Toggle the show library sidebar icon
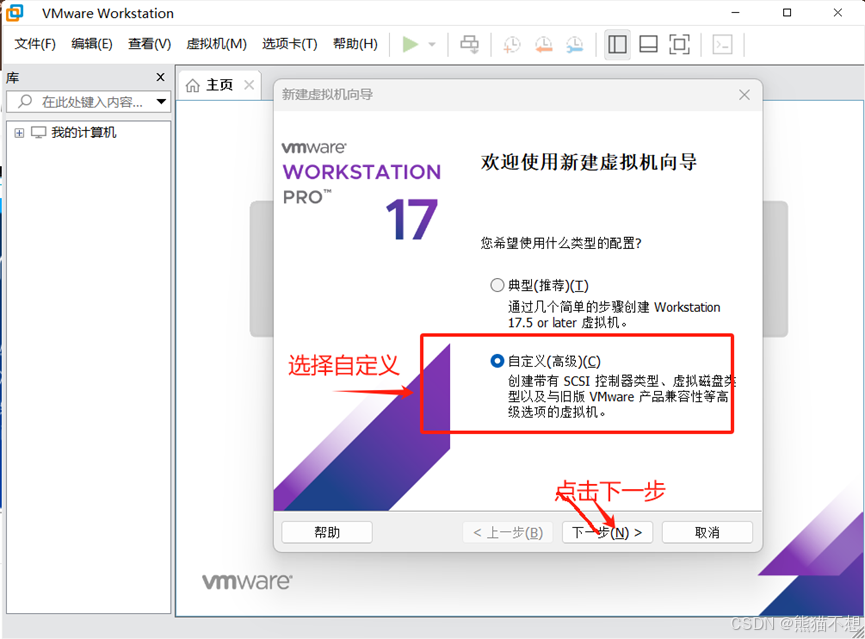 click(617, 44)
